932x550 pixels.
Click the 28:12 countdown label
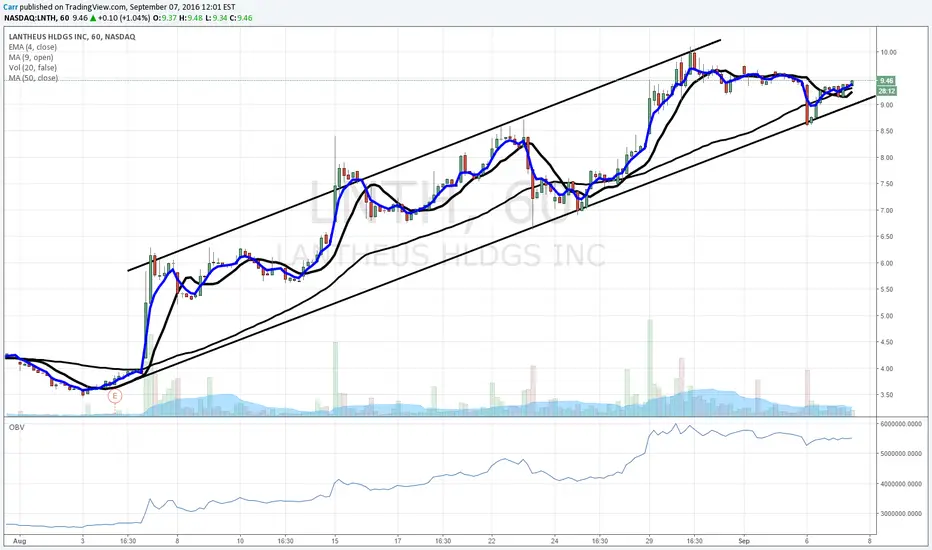tap(886, 91)
